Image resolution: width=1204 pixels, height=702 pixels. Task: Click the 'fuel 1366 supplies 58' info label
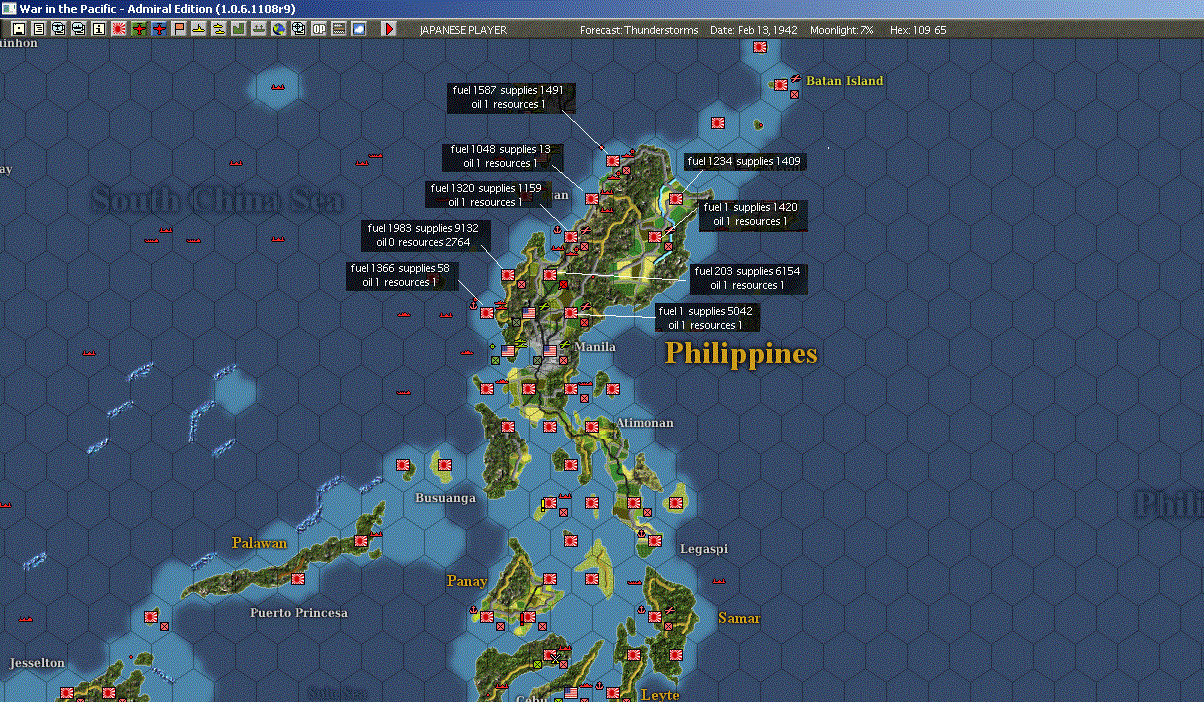pos(400,275)
